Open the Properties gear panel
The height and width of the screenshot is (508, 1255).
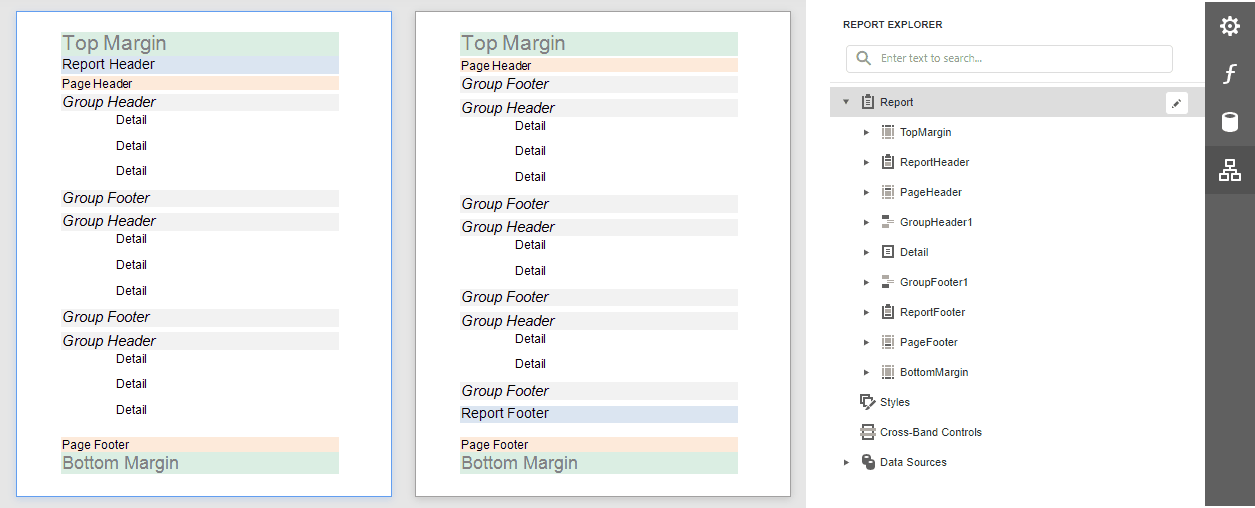point(1229,26)
